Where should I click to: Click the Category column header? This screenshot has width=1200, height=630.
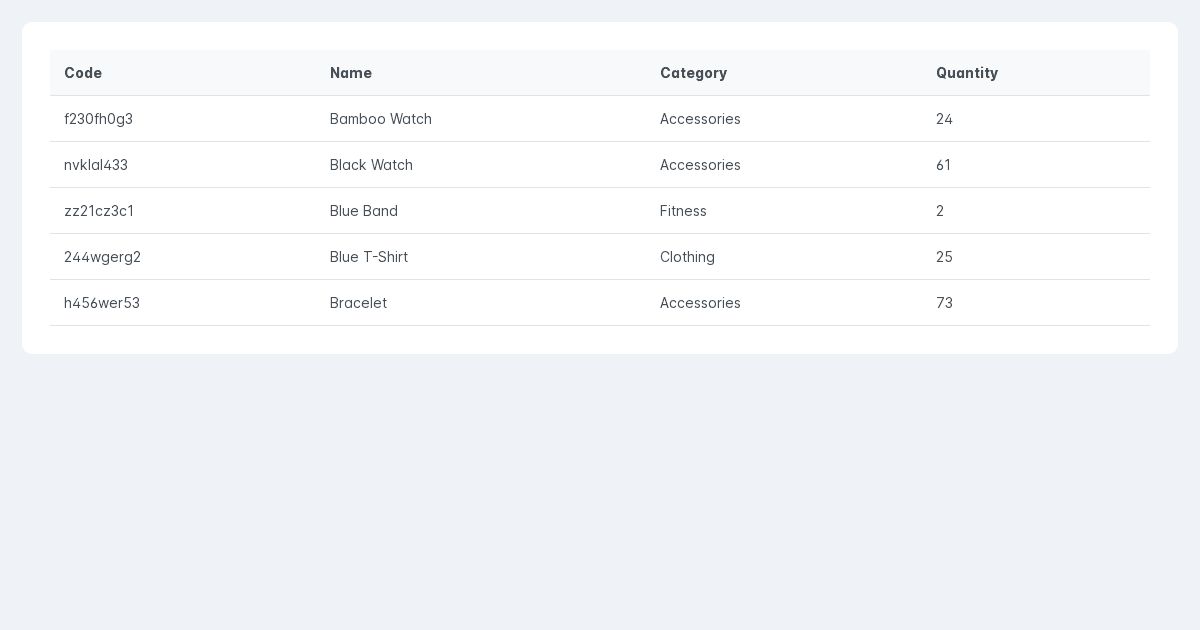coord(693,73)
